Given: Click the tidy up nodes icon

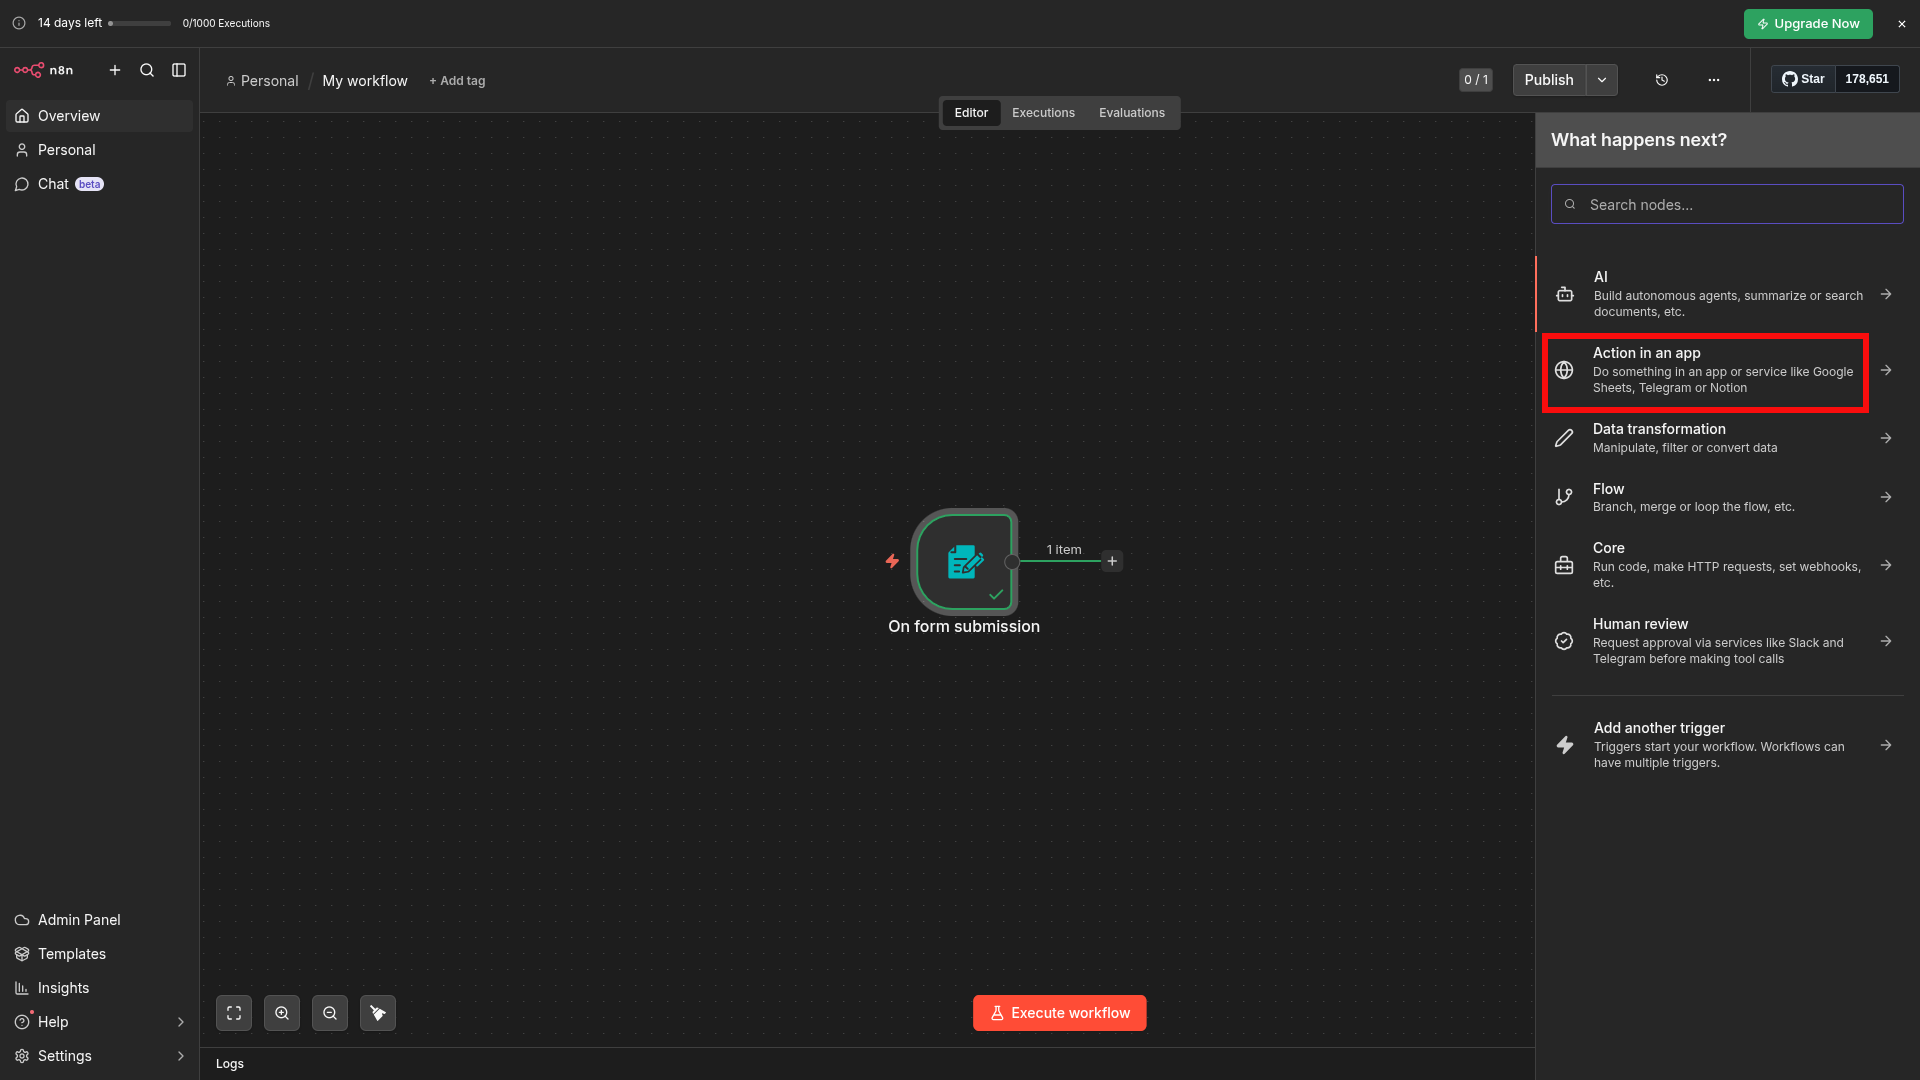Looking at the screenshot, I should point(378,1013).
